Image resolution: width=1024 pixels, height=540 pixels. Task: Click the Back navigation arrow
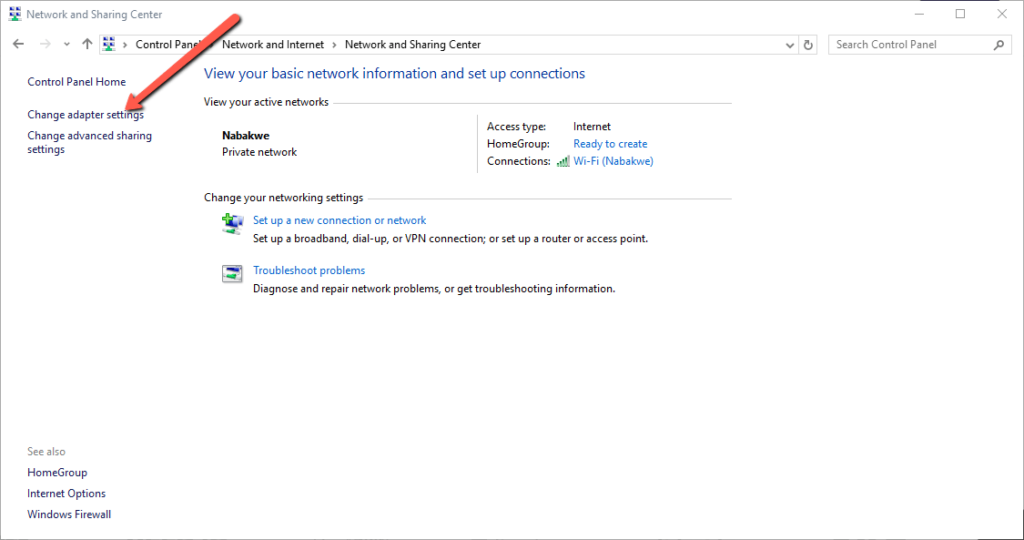[18, 45]
